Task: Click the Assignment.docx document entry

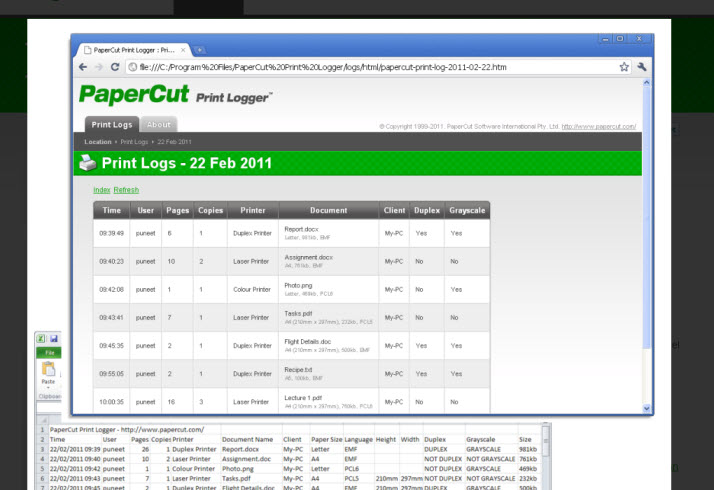Action: [309, 258]
